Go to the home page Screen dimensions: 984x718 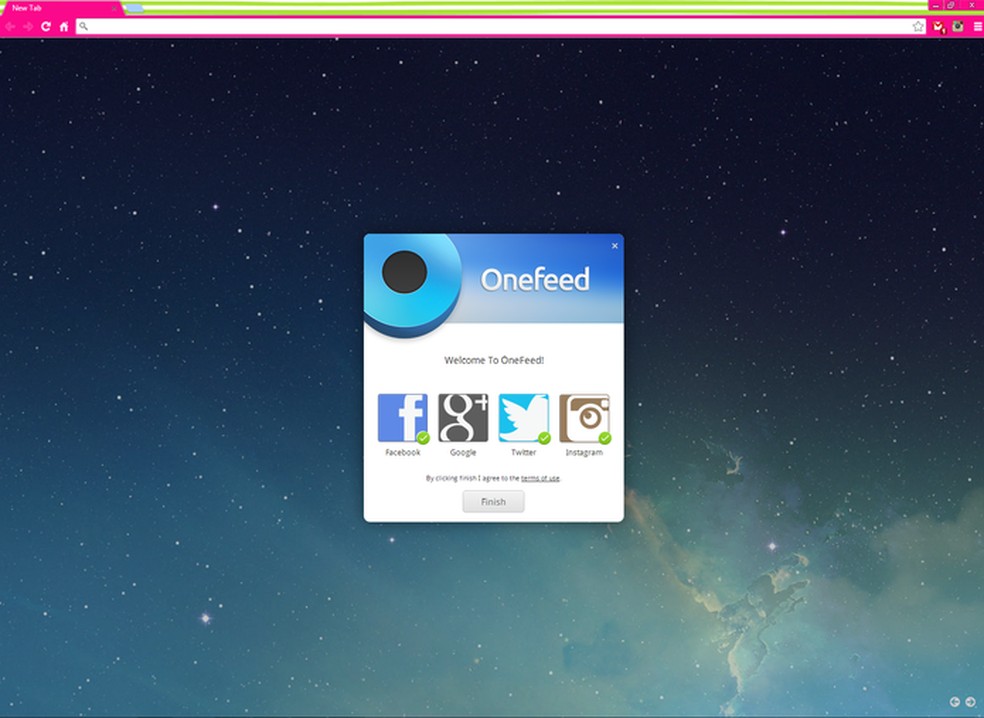(63, 26)
